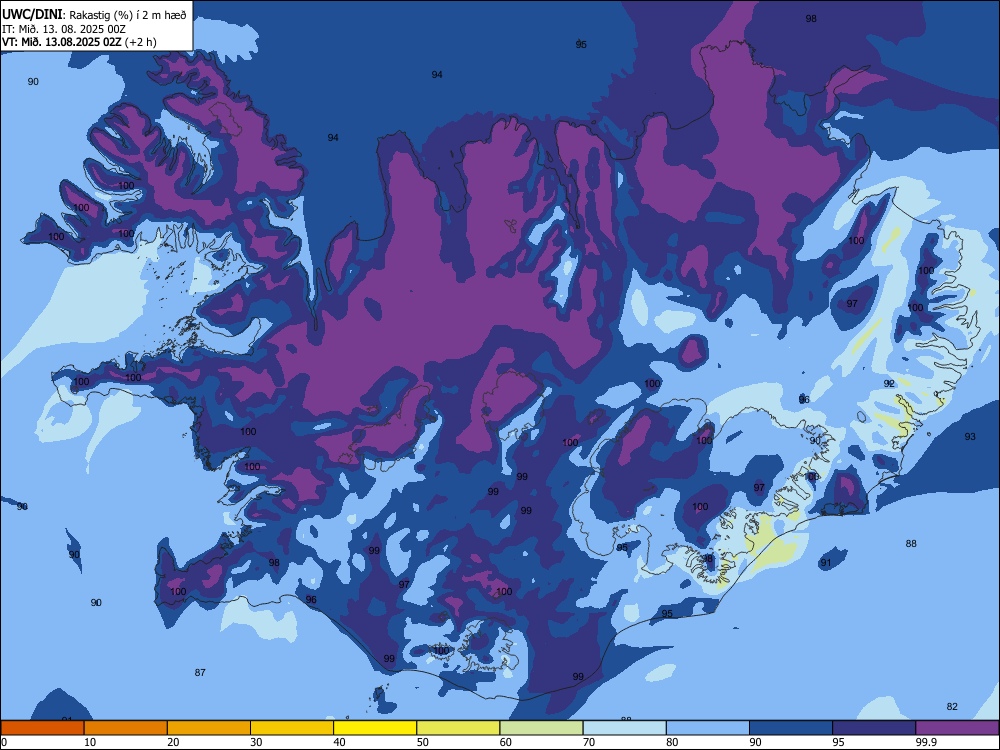Click the 99.9 label on the color scale
This screenshot has height=750, width=1000.
coord(926,742)
